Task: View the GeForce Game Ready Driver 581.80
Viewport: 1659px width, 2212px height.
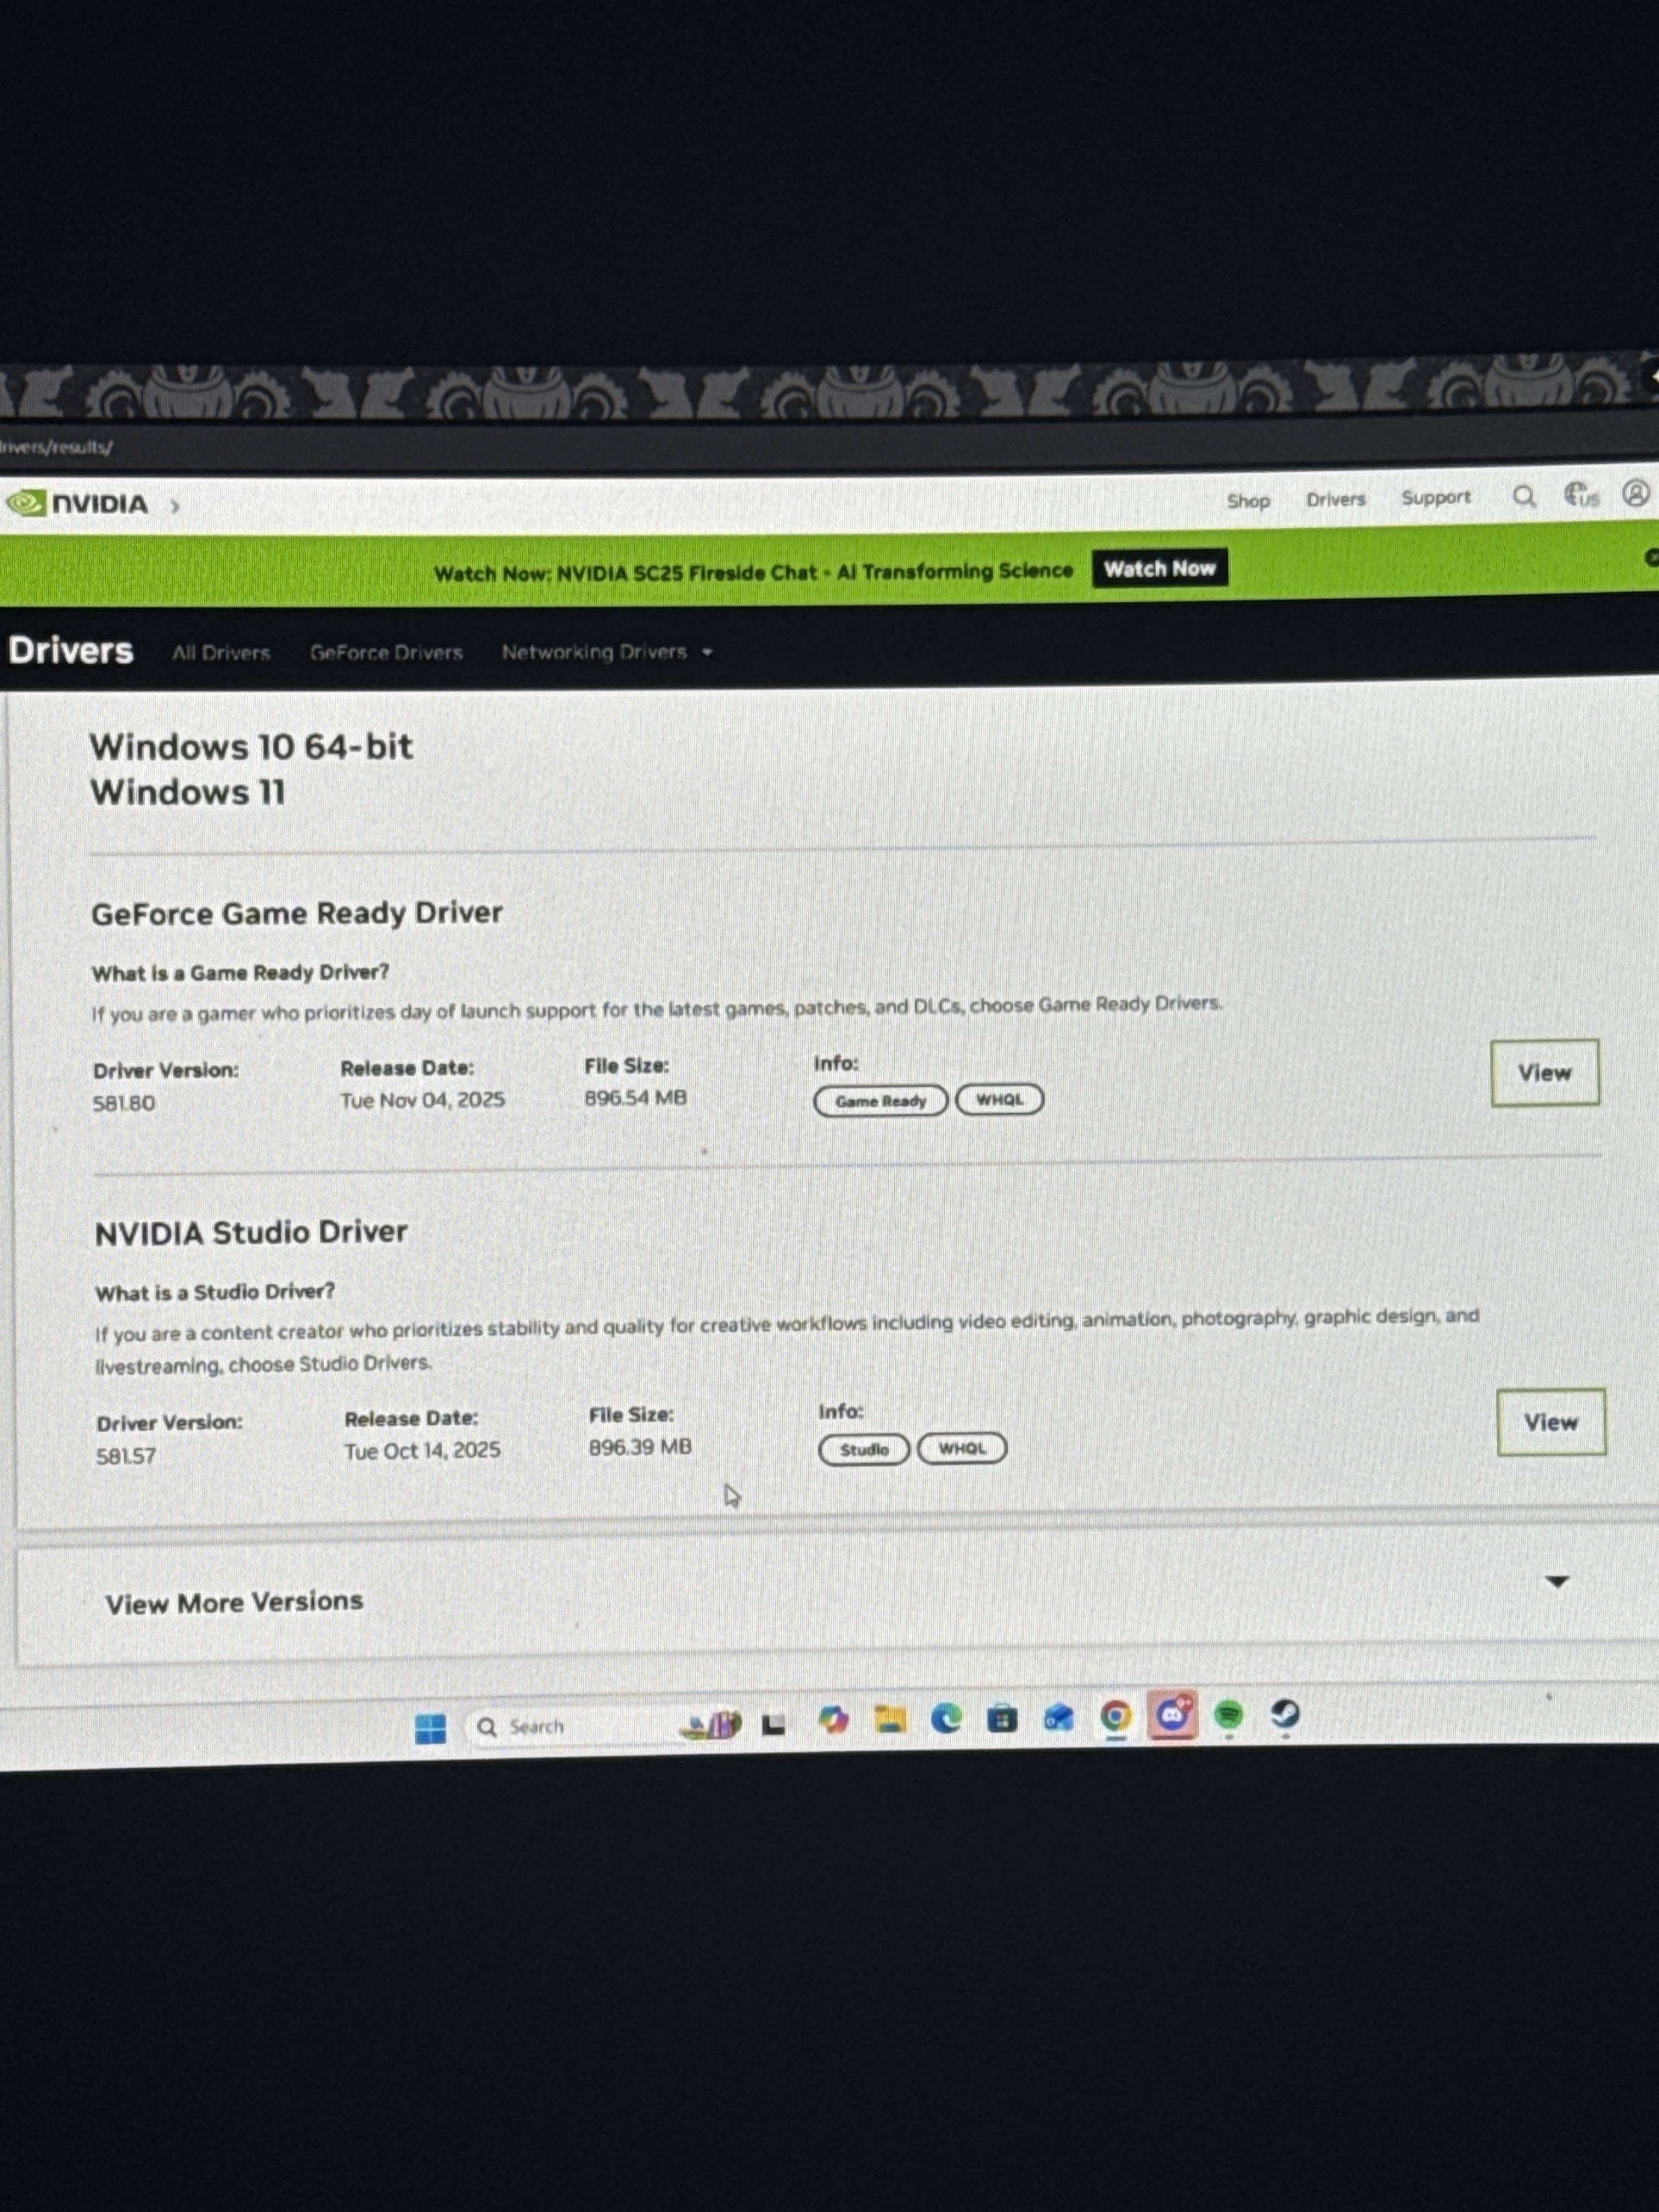Action: point(1544,1073)
